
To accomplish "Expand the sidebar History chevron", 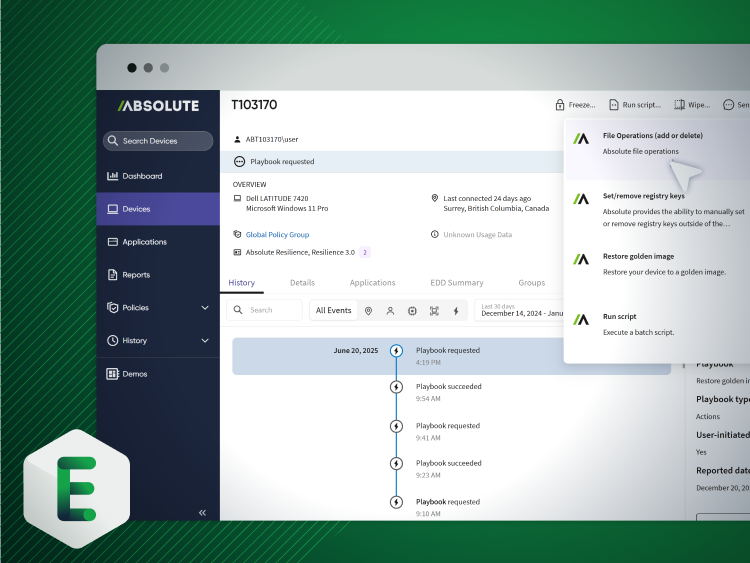I will (x=205, y=341).
